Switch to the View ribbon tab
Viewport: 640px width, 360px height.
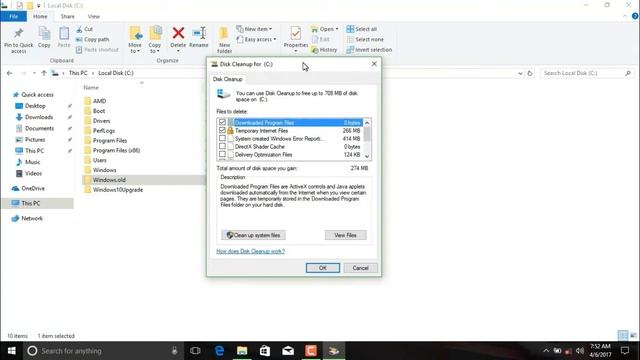click(93, 16)
